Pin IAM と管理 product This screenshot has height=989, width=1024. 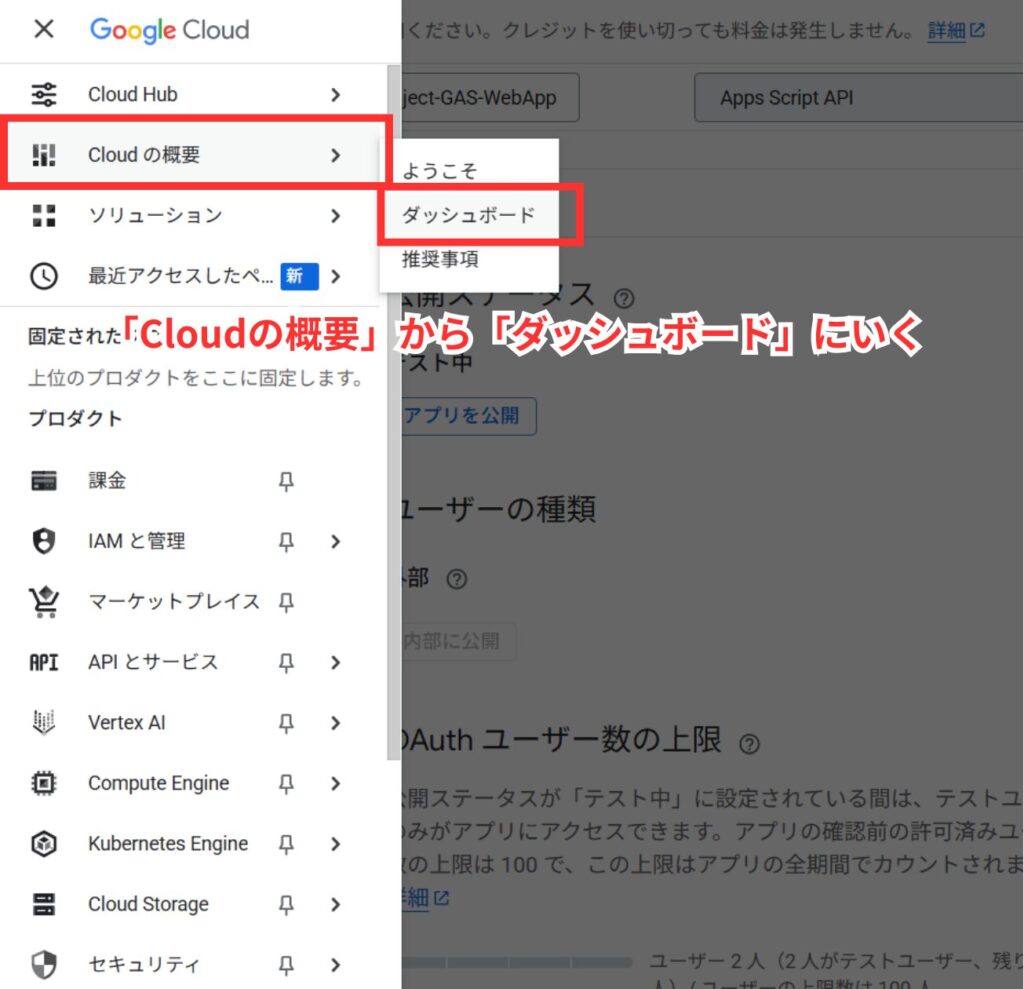[286, 542]
